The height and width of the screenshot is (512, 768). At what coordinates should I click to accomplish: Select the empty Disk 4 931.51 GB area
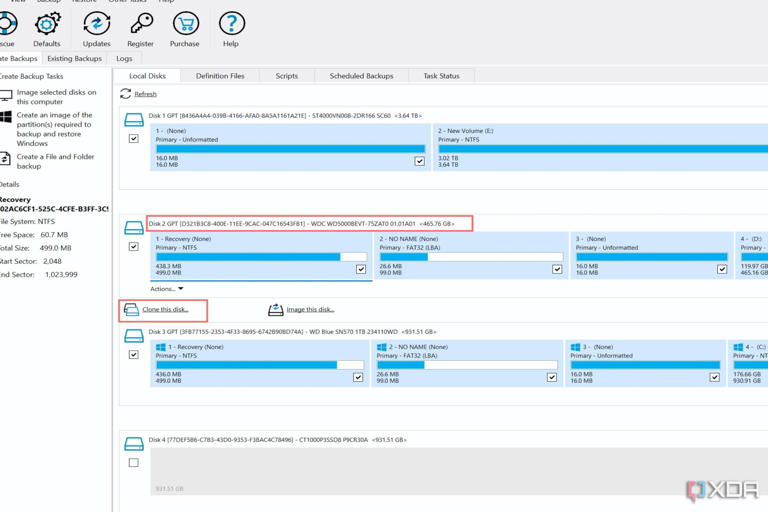pos(459,471)
